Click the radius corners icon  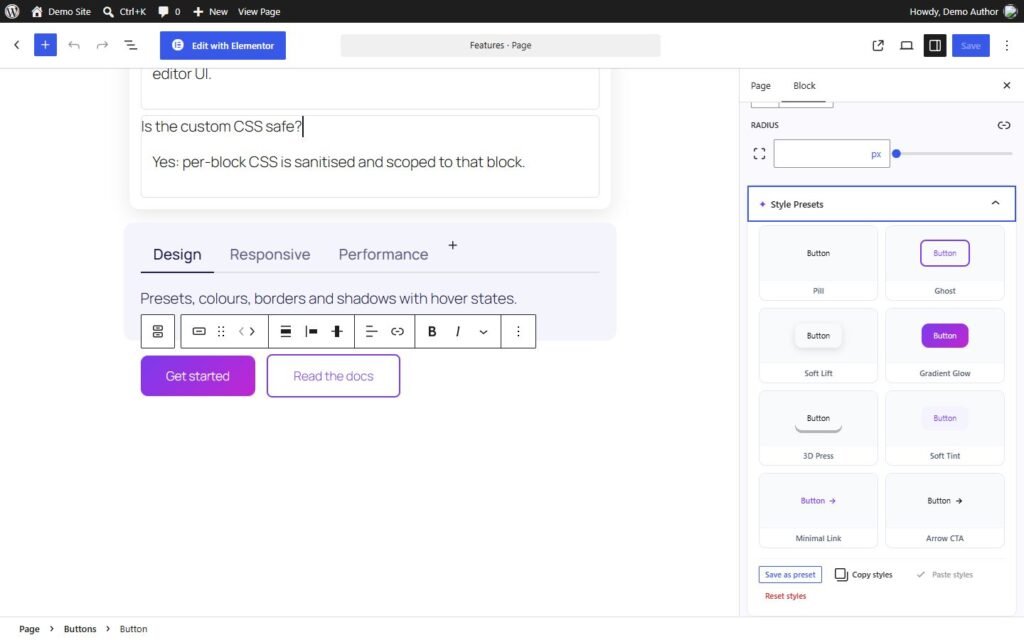(759, 153)
